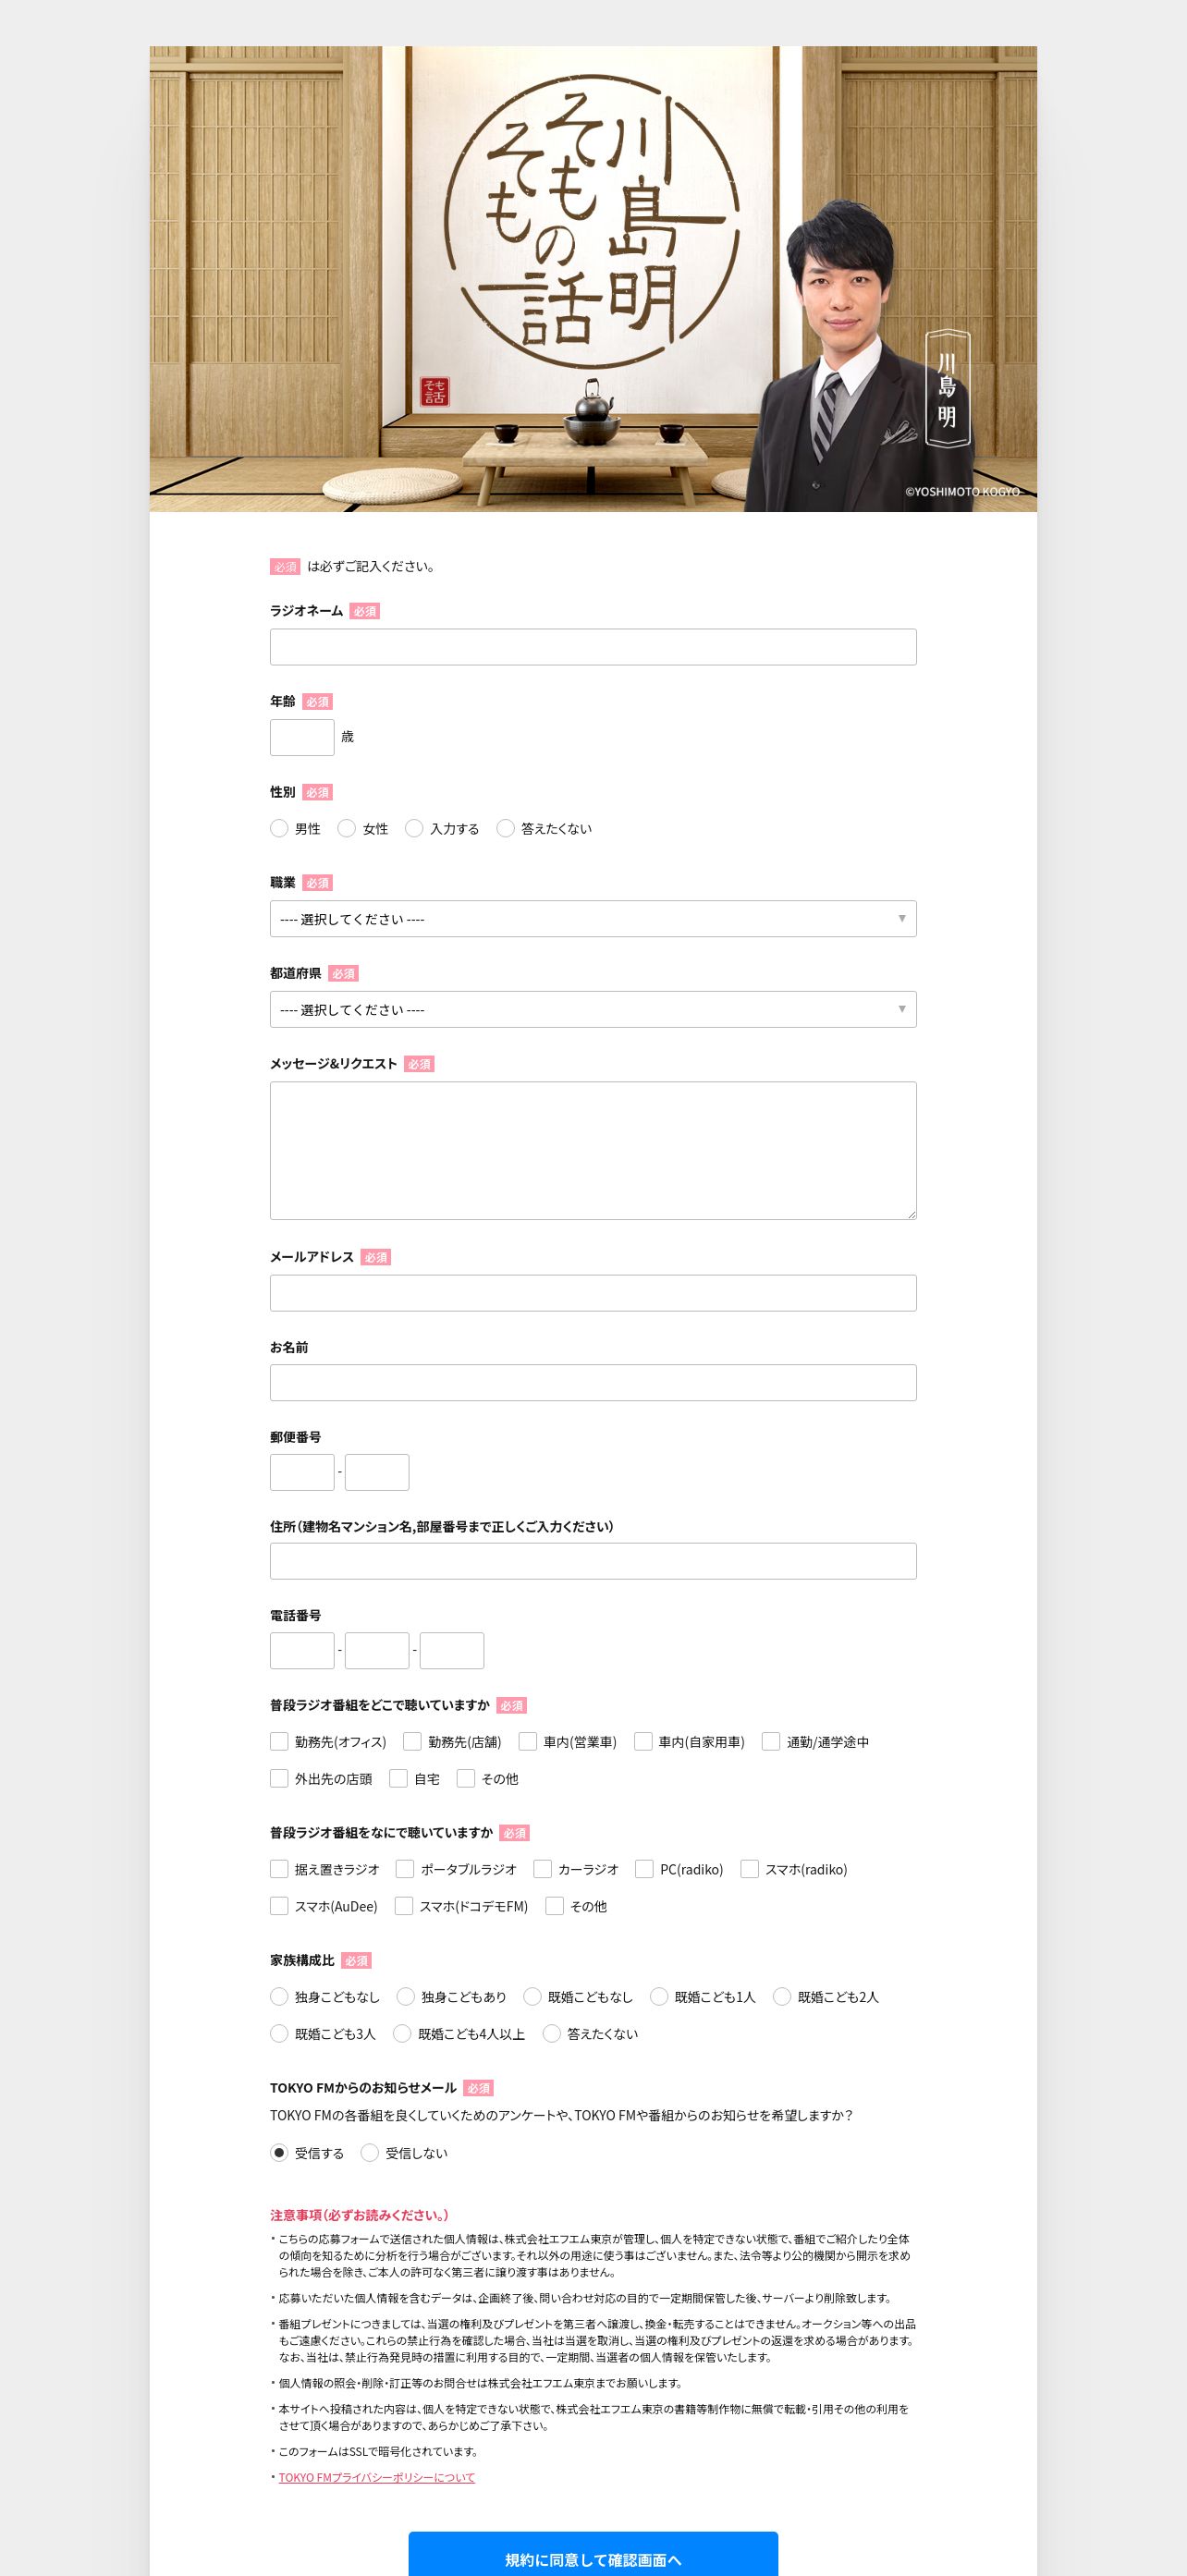1187x2576 pixels.
Task: Focus the 年齢 age input box
Action: coord(302,737)
